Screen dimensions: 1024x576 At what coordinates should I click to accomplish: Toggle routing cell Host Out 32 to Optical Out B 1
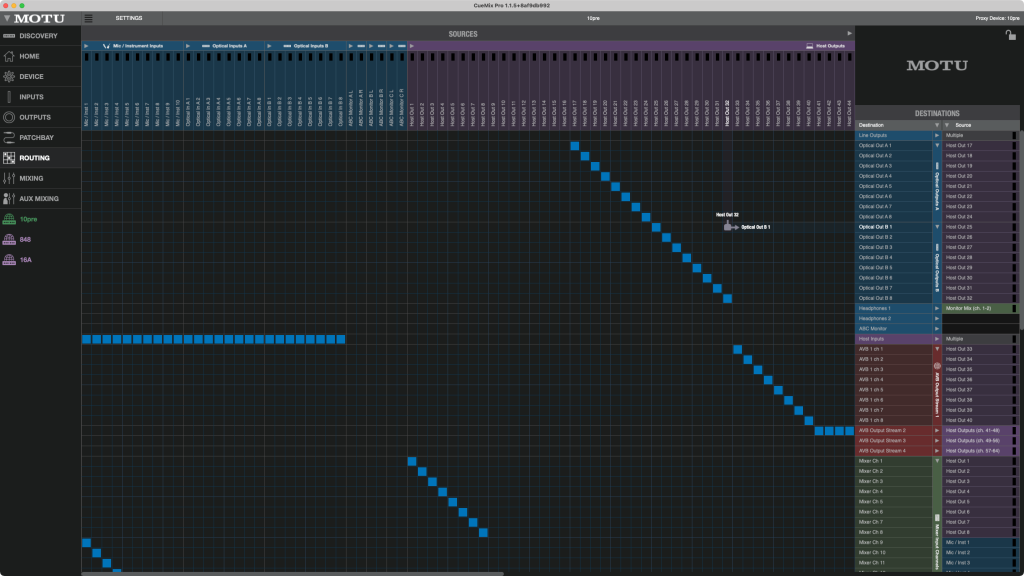tap(727, 227)
